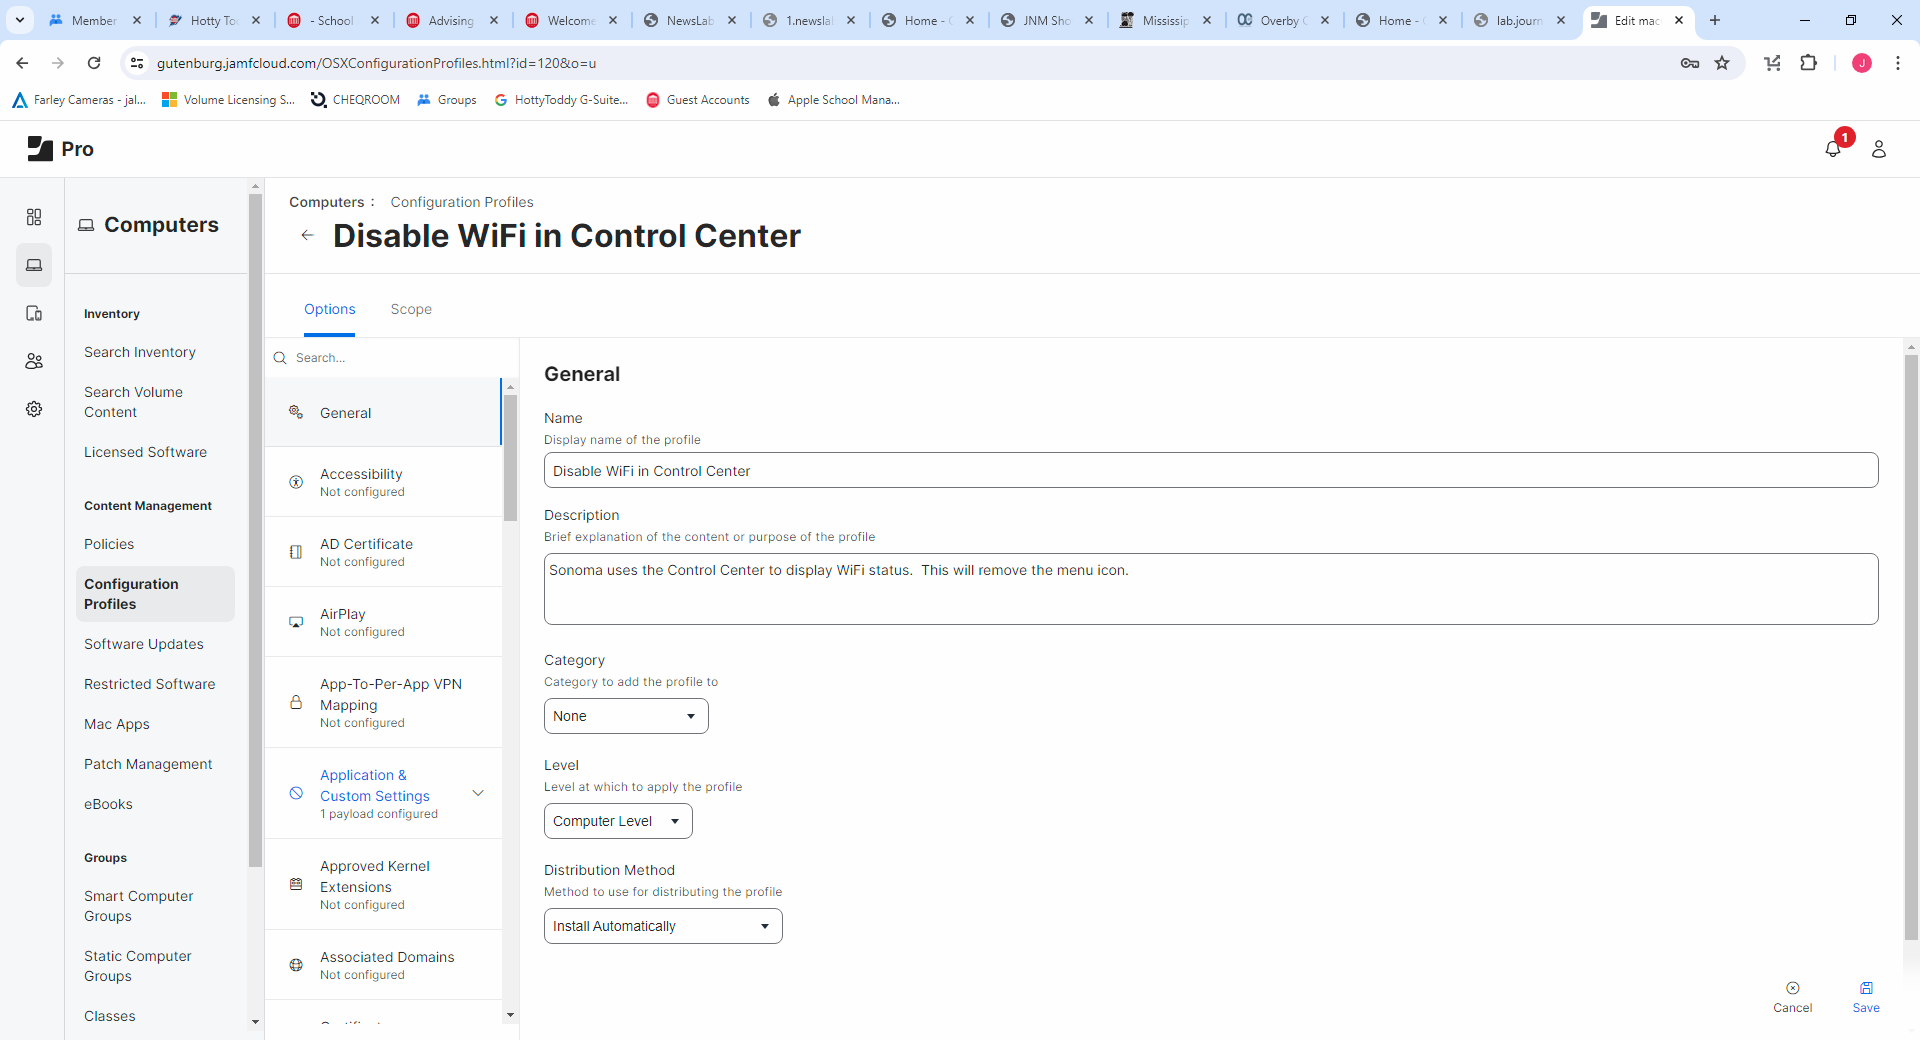1920x1040 pixels.
Task: Click the Jamf Pro logo
Action: [61, 149]
